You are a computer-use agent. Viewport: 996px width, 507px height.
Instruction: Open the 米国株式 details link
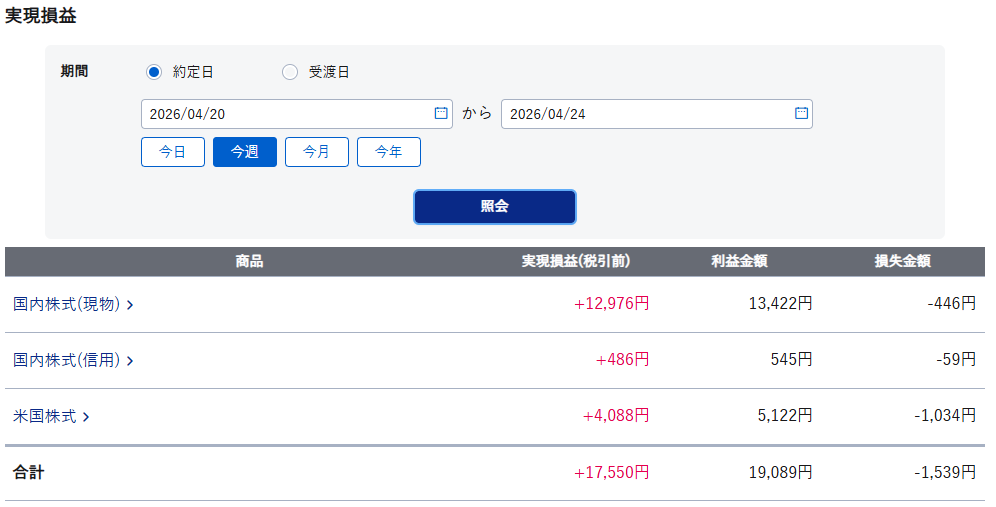[45, 416]
